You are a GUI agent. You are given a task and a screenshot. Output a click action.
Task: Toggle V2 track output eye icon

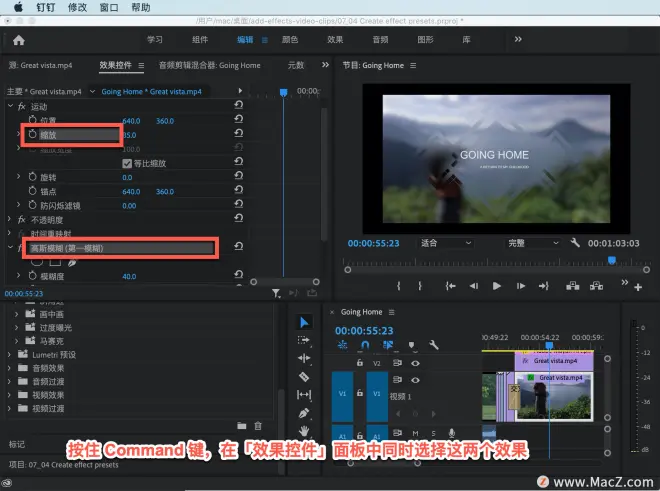pos(415,363)
